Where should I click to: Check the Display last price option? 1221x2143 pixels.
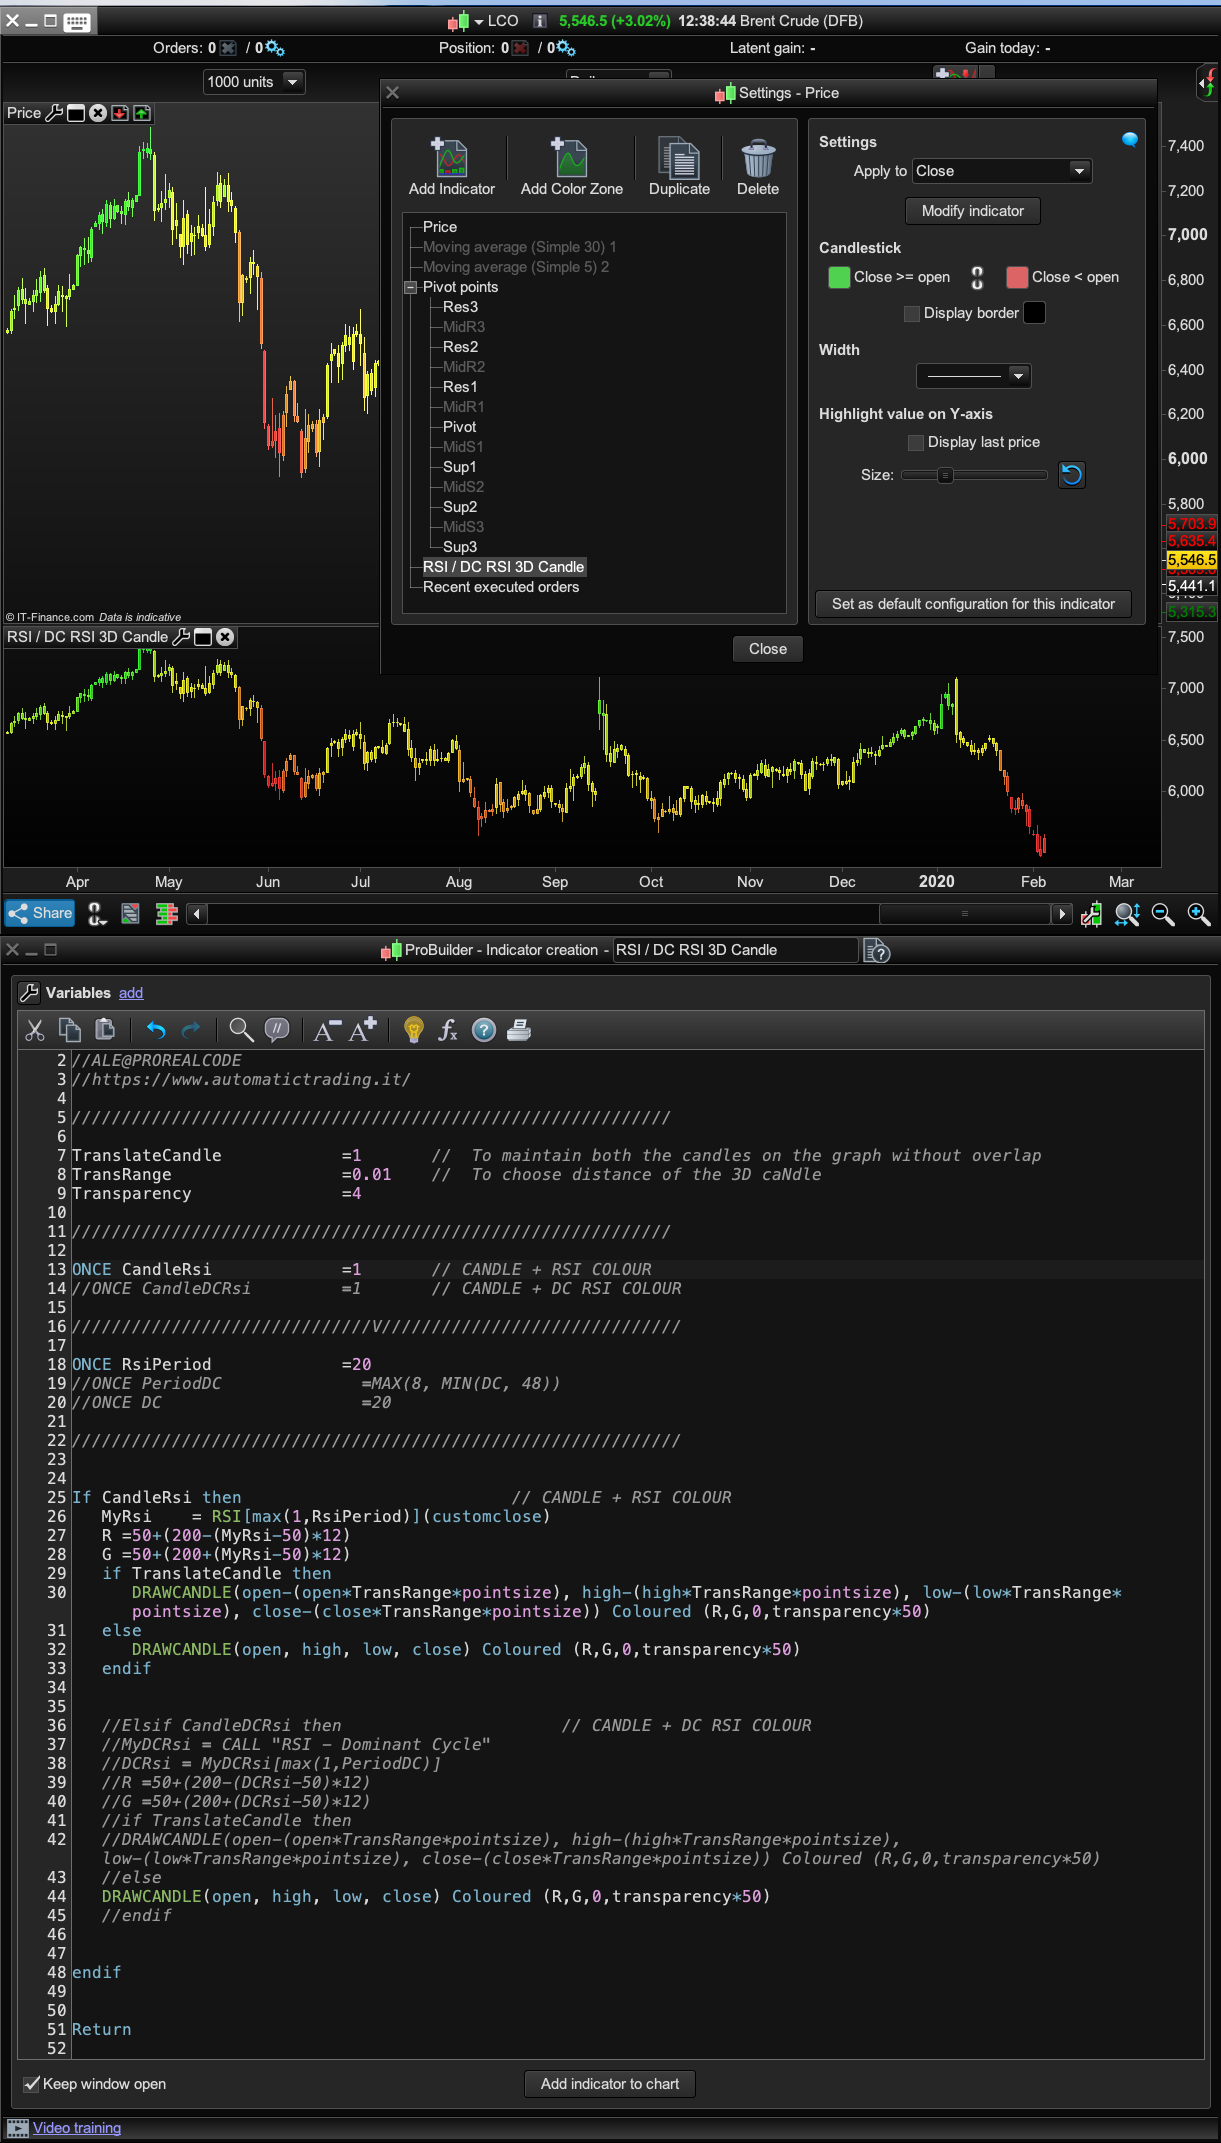point(915,443)
